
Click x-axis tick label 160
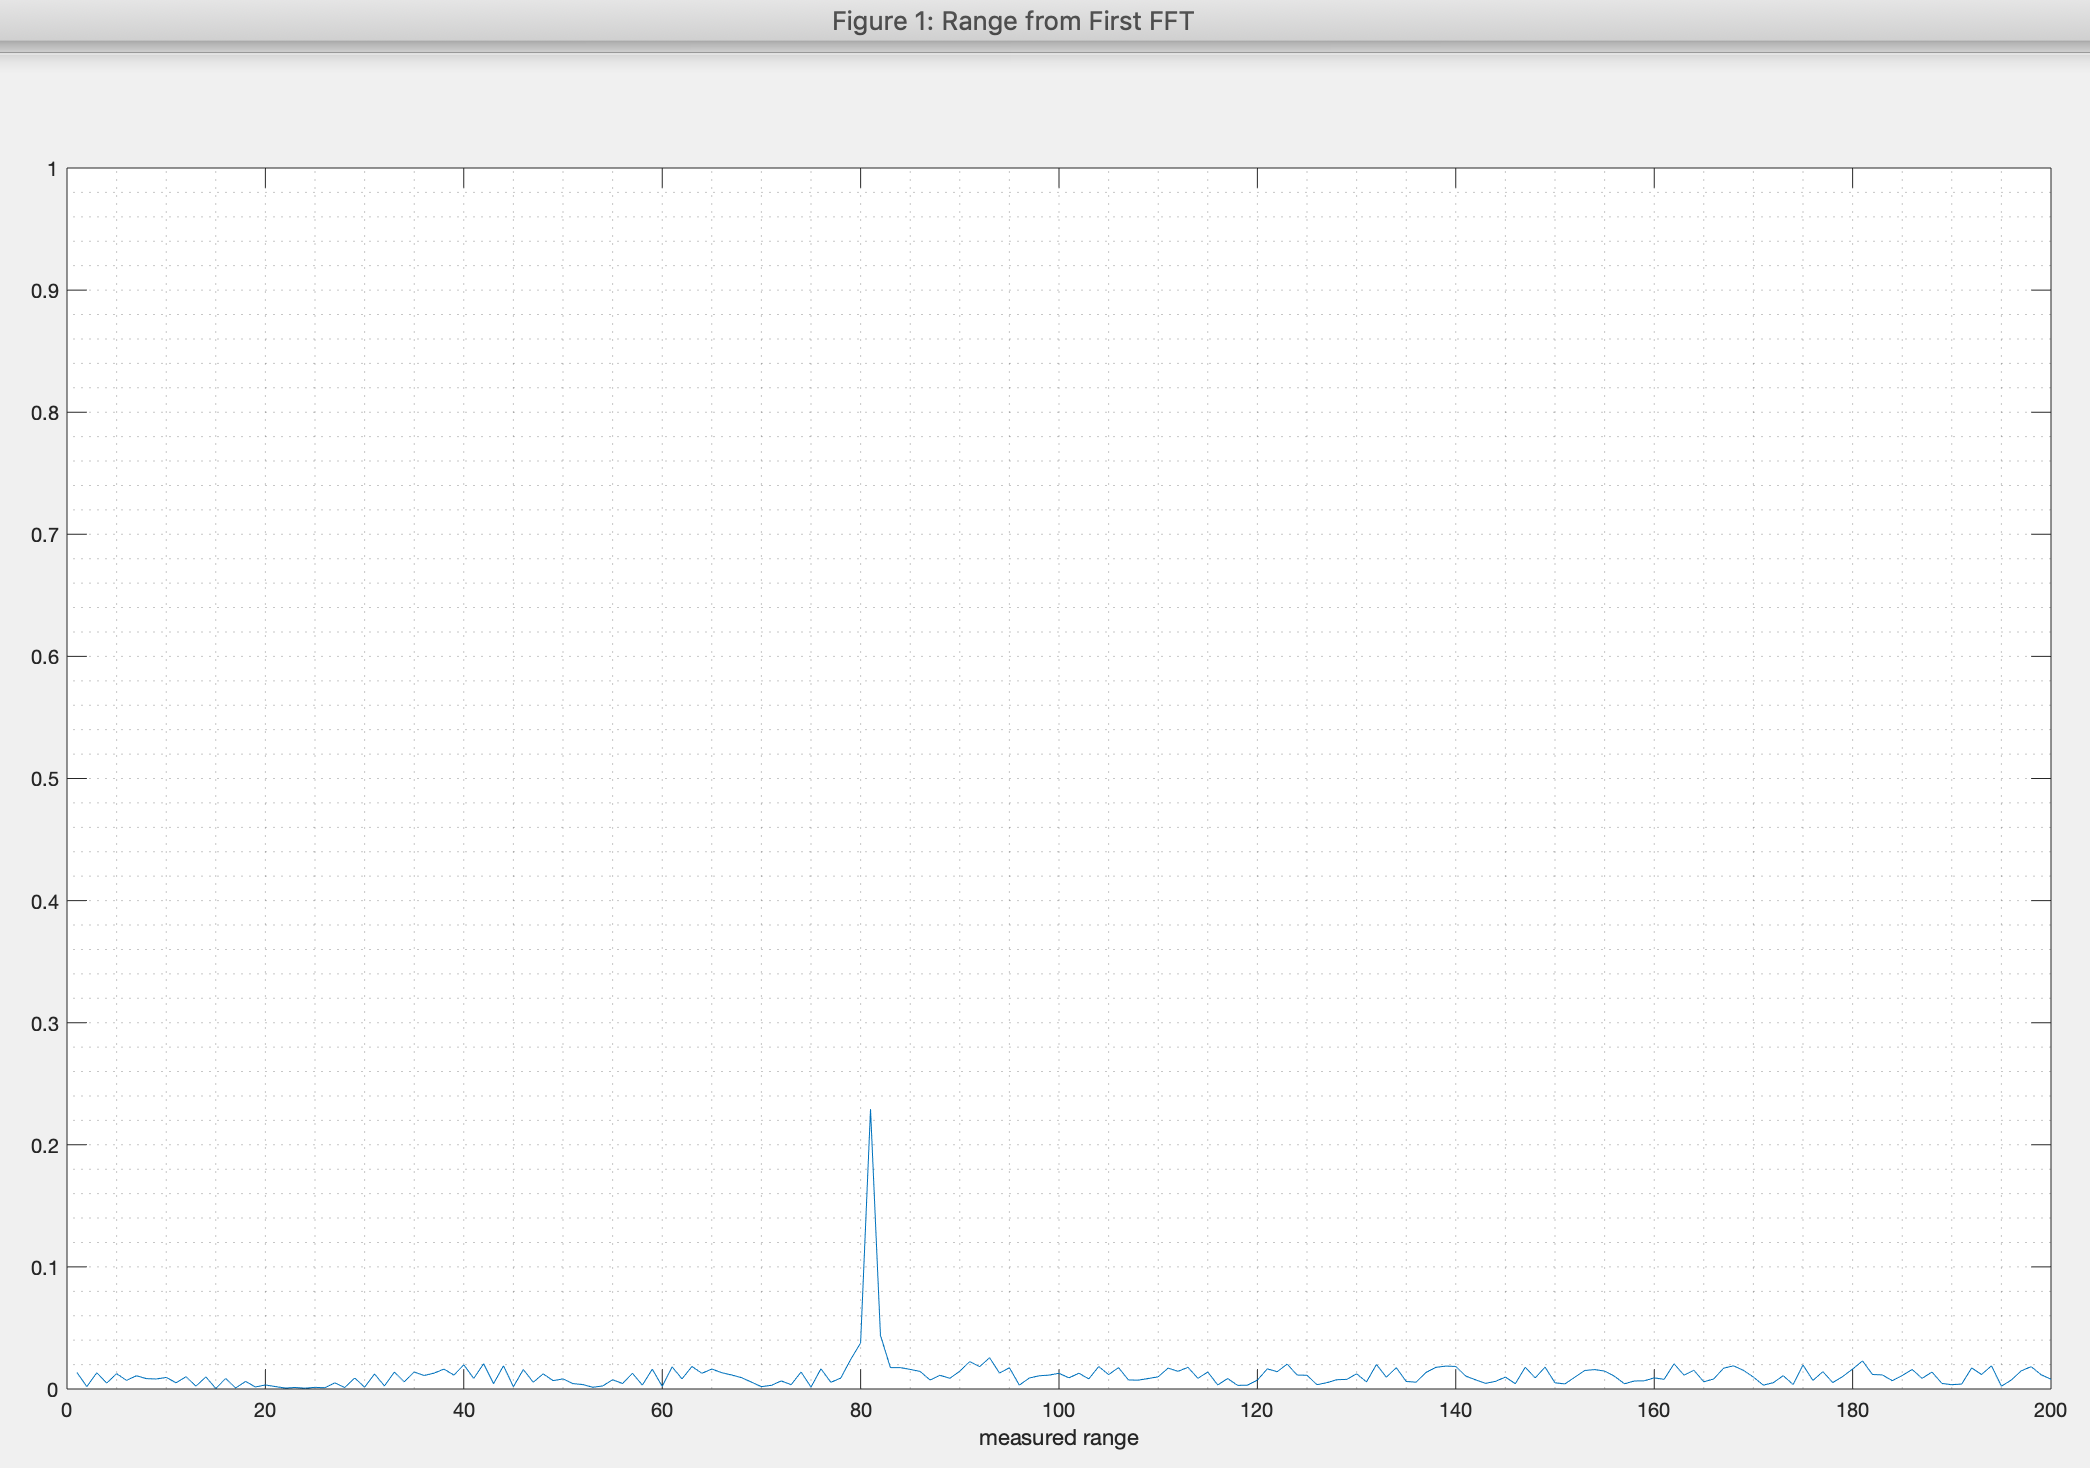[x=1653, y=1410]
